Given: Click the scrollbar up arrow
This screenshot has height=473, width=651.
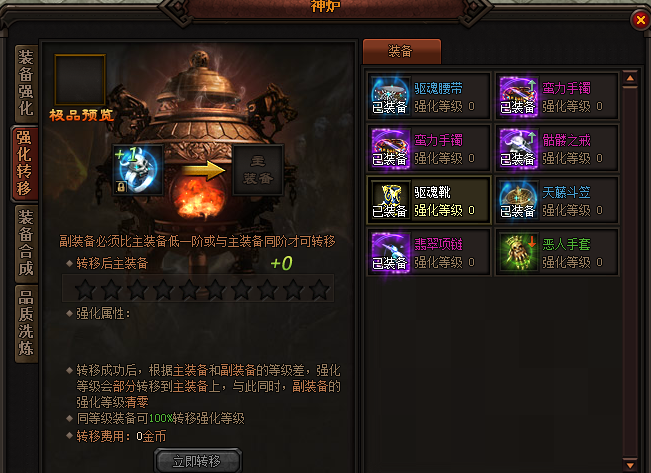Looking at the screenshot, I should (x=630, y=78).
